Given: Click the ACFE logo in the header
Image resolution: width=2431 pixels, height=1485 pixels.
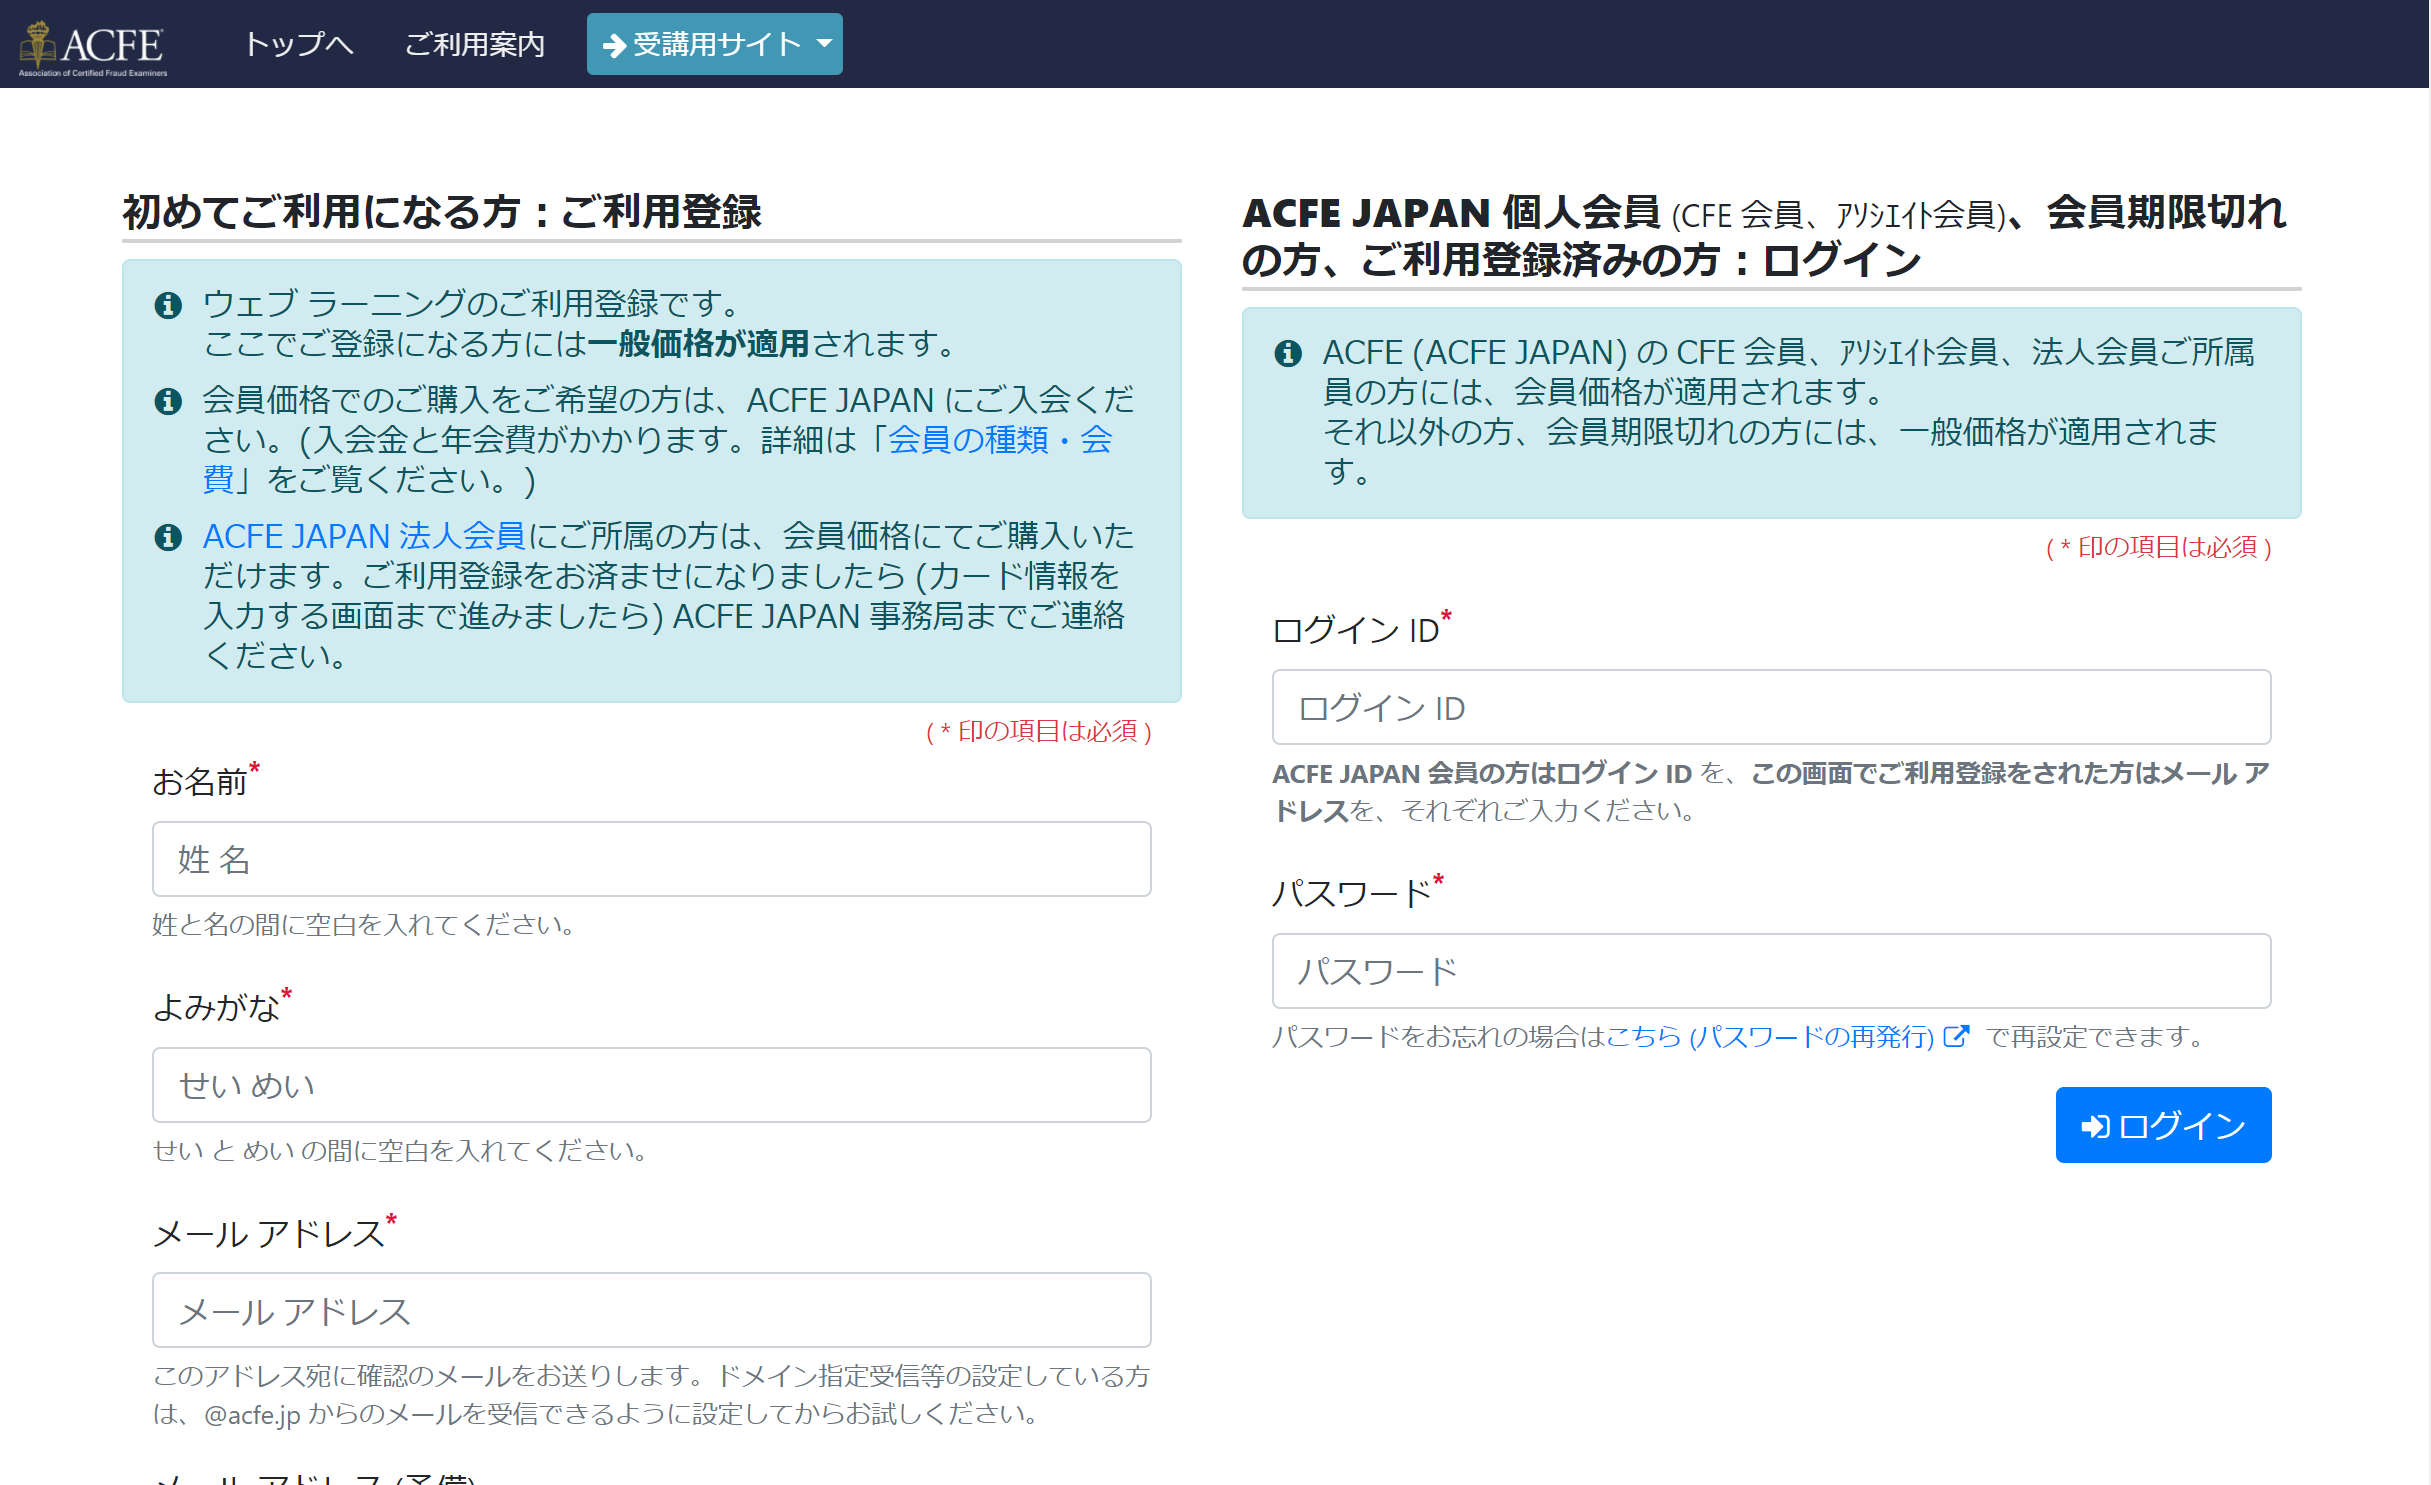Looking at the screenshot, I should coord(92,46).
